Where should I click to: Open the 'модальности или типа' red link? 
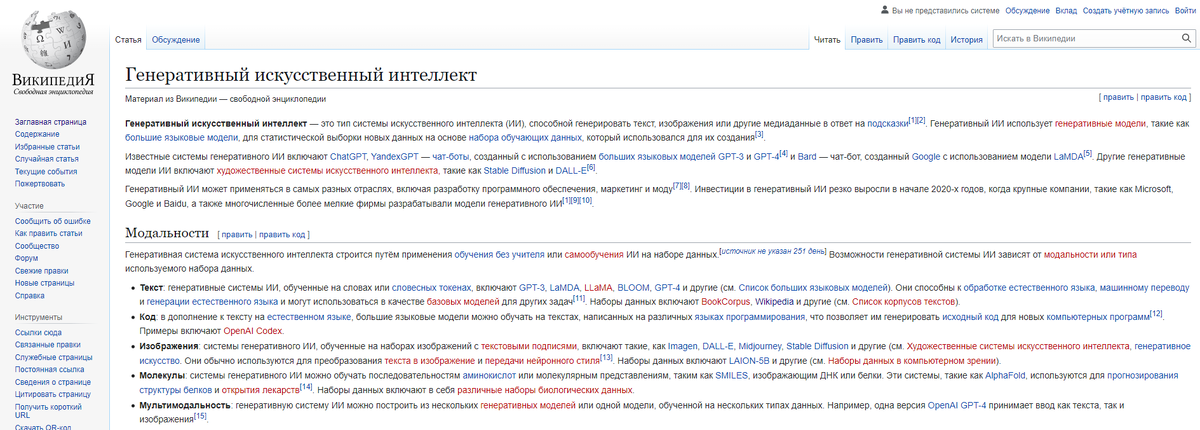coord(1090,254)
